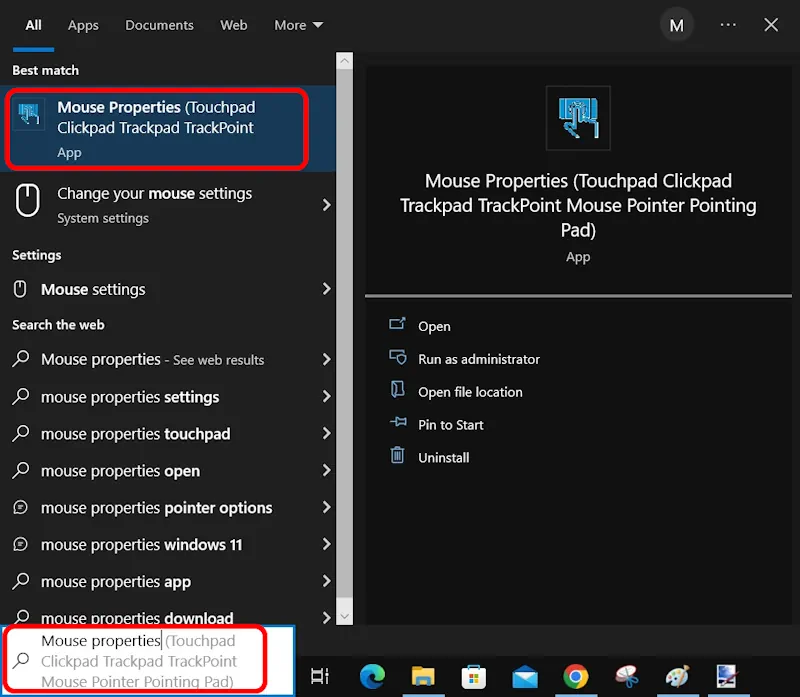Switch to the Apps tab
800x697 pixels.
tap(83, 25)
